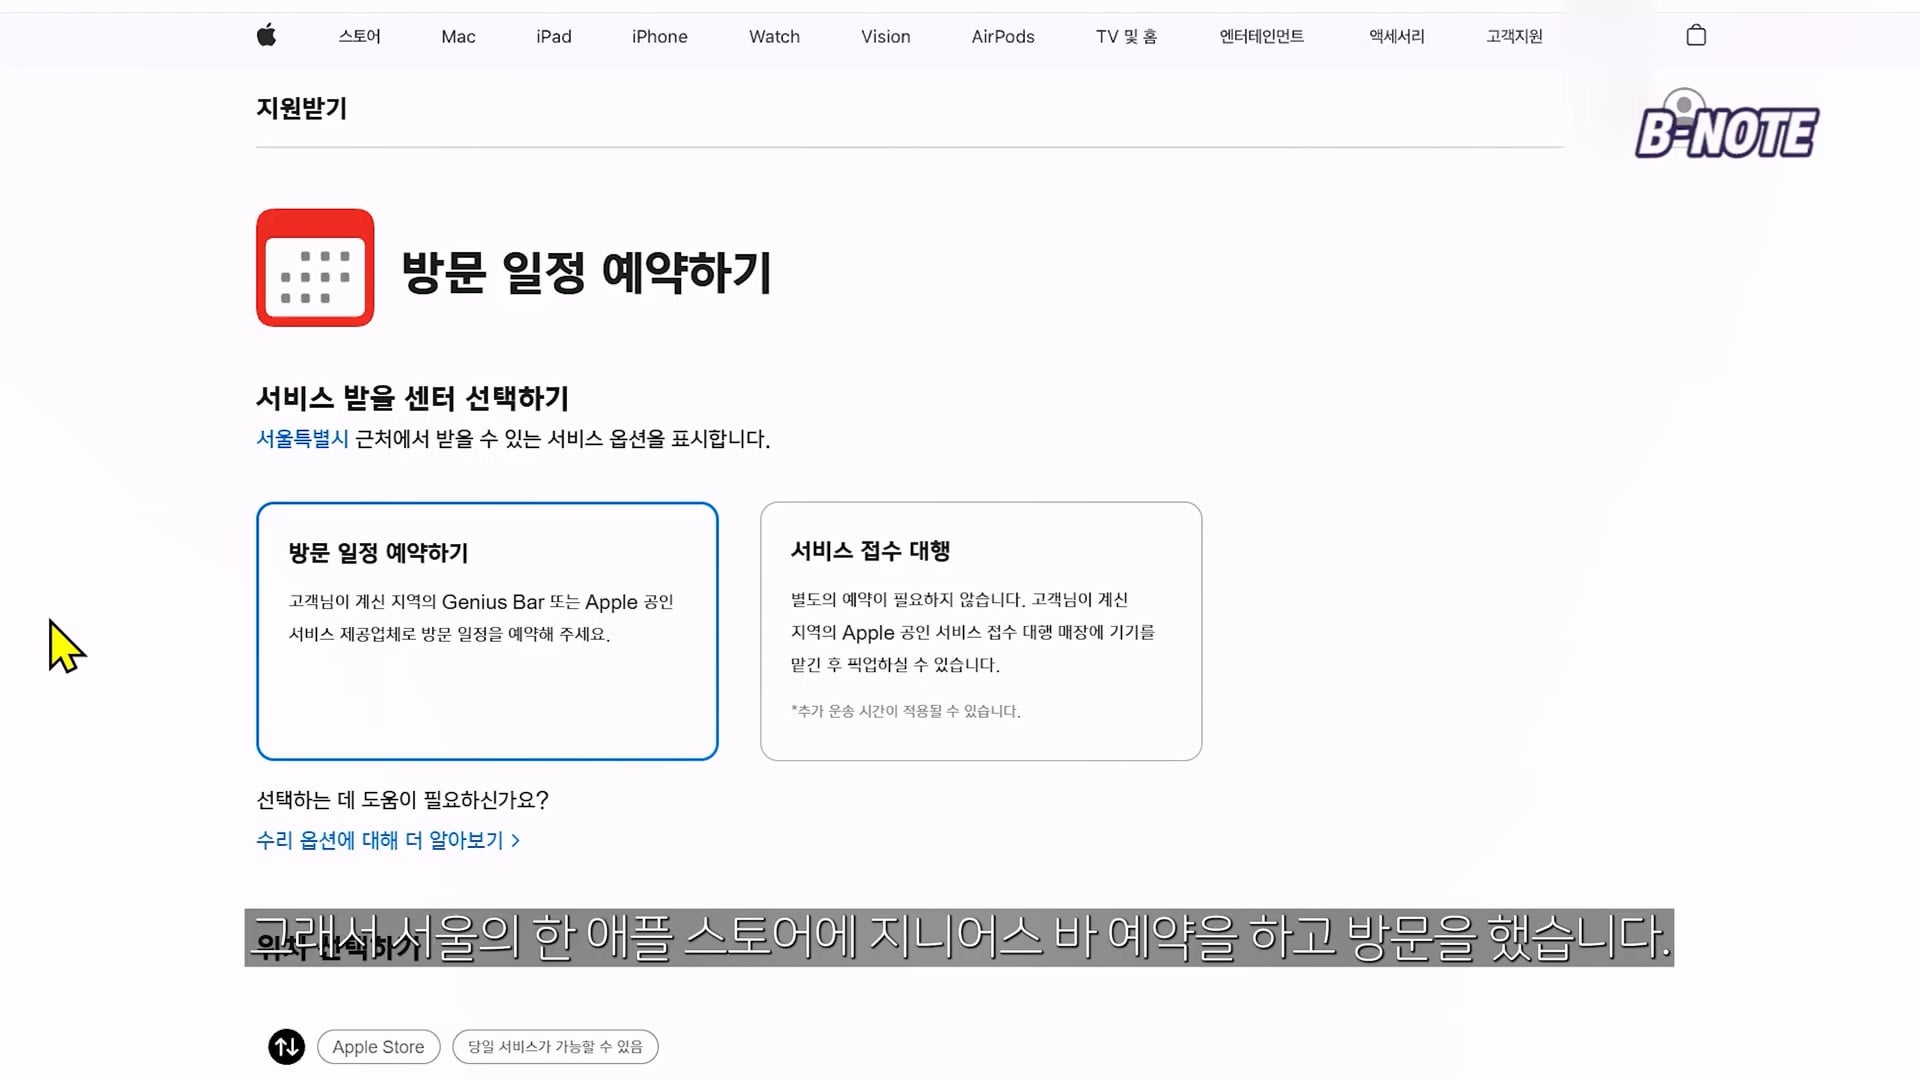
Task: Open the Mac menu item
Action: [458, 37]
